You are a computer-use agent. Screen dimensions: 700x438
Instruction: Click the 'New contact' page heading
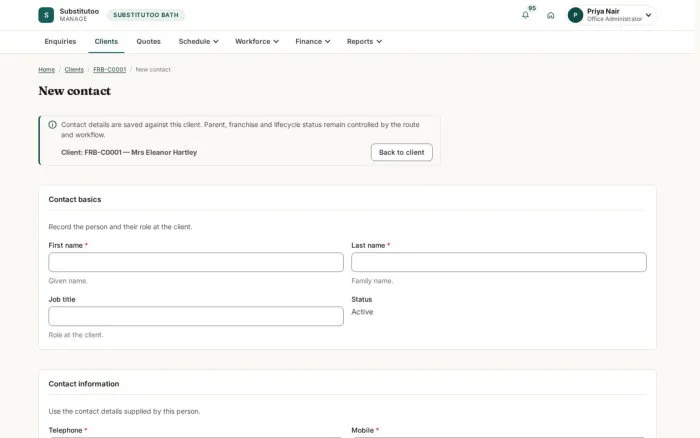coord(75,91)
